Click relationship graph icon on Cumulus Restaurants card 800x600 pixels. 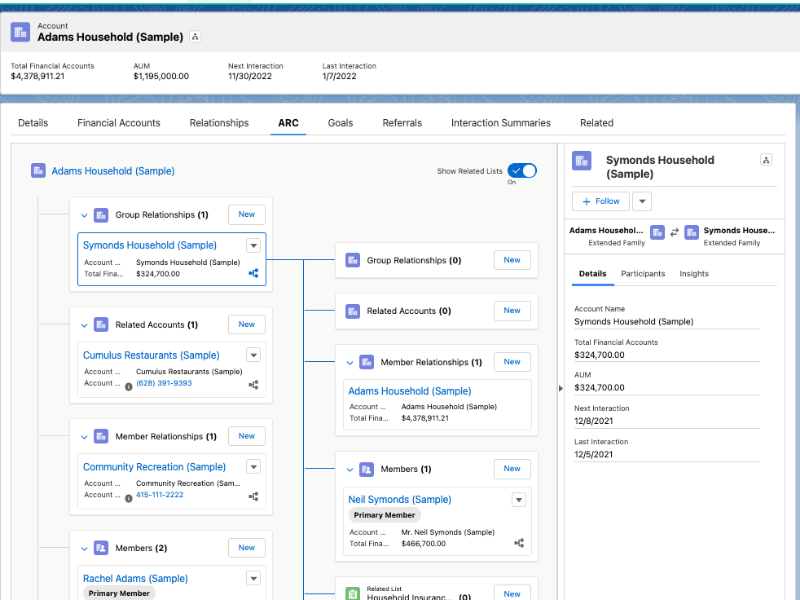tap(254, 384)
